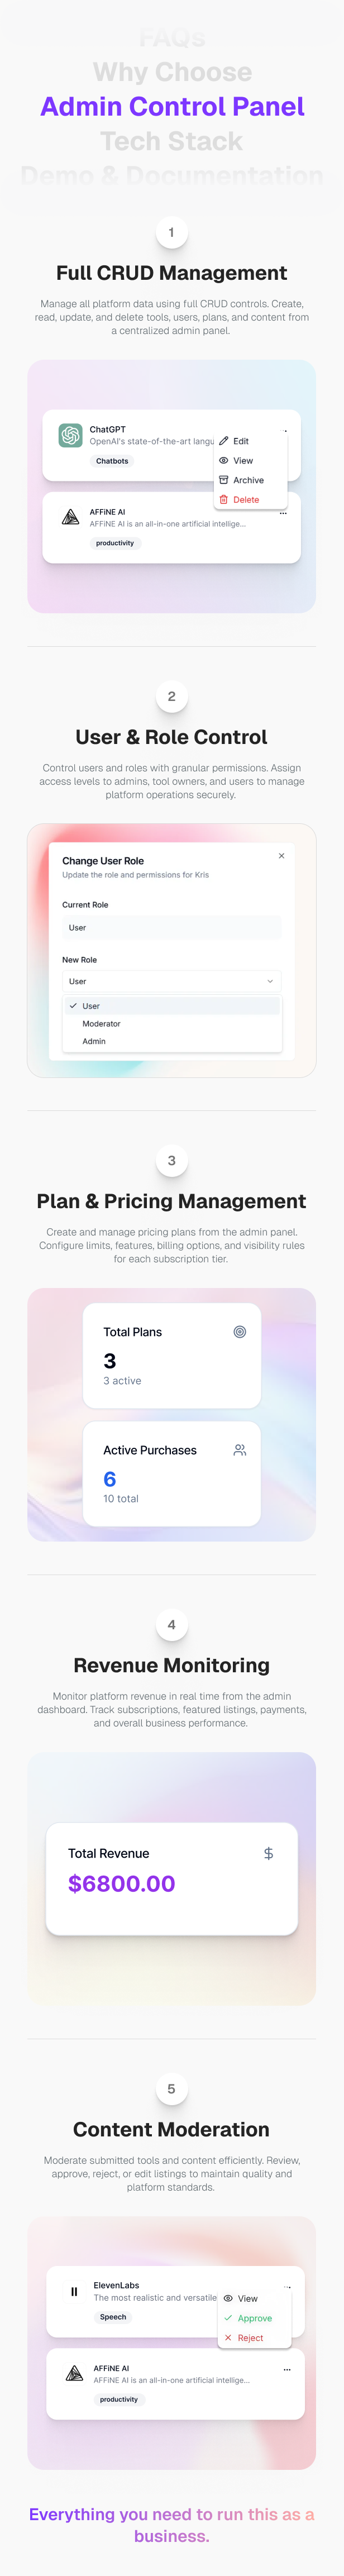The image size is (344, 2576).
Task: Choose Edit from the ChatGPT context menu
Action: click(240, 441)
